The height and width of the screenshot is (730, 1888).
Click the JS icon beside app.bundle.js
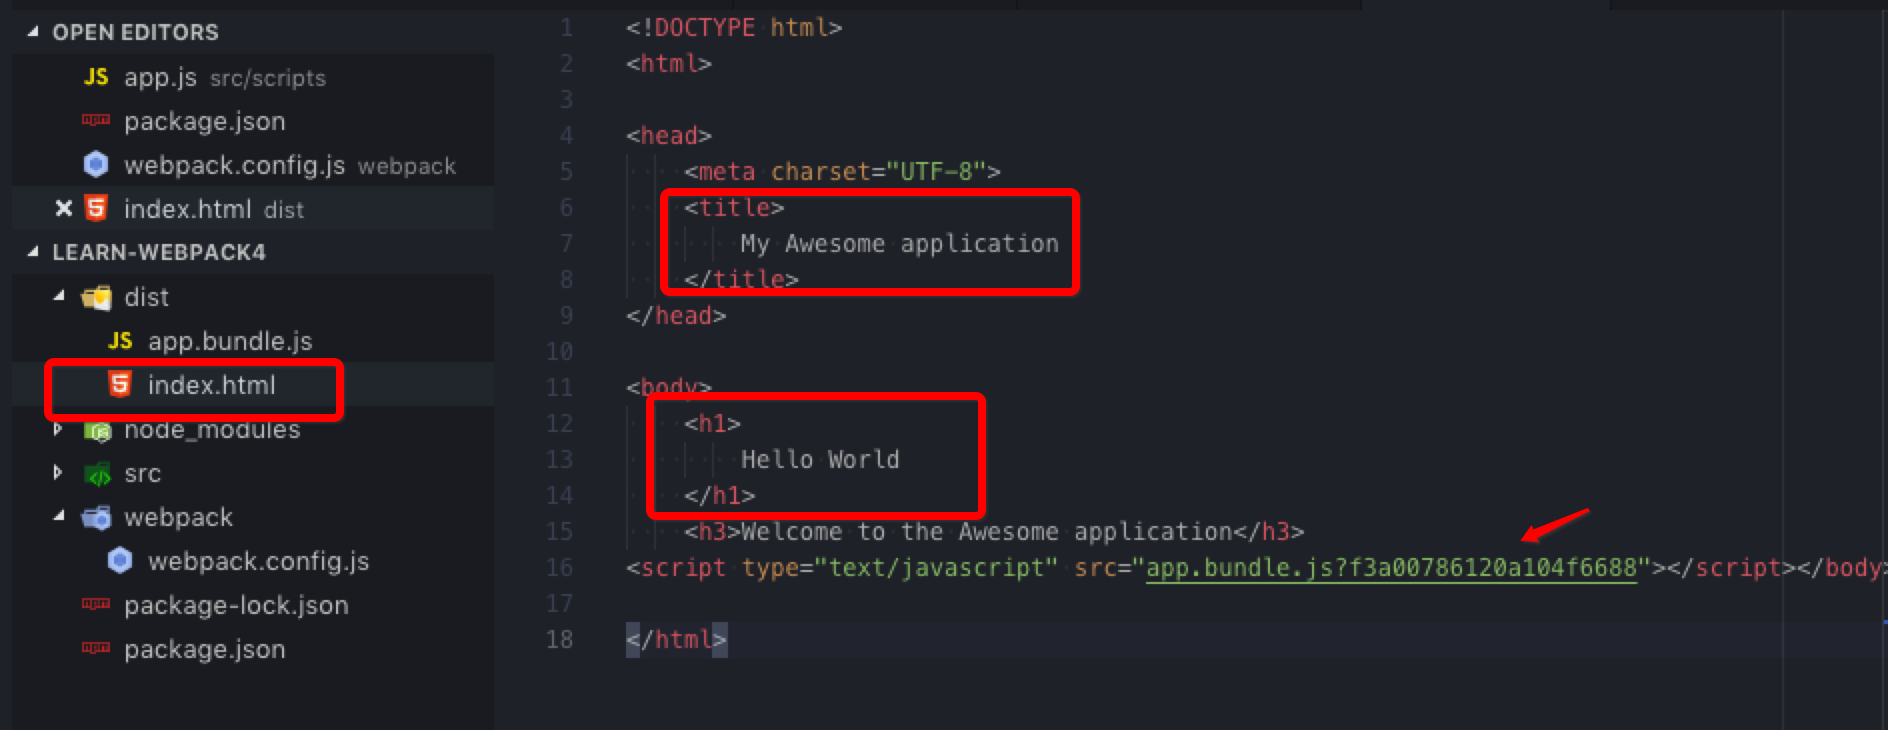click(x=120, y=341)
